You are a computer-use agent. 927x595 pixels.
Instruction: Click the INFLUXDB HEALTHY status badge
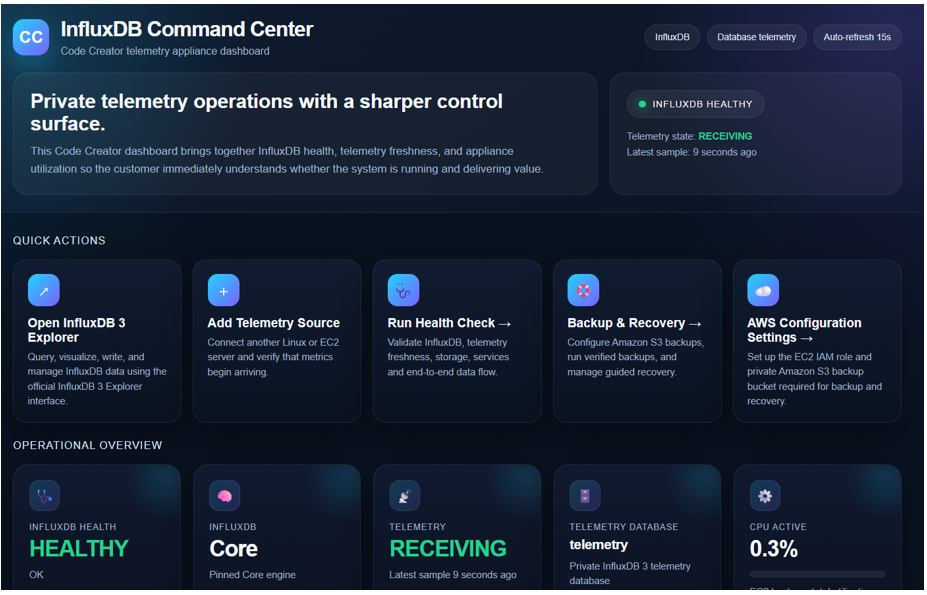pyautogui.click(x=695, y=104)
